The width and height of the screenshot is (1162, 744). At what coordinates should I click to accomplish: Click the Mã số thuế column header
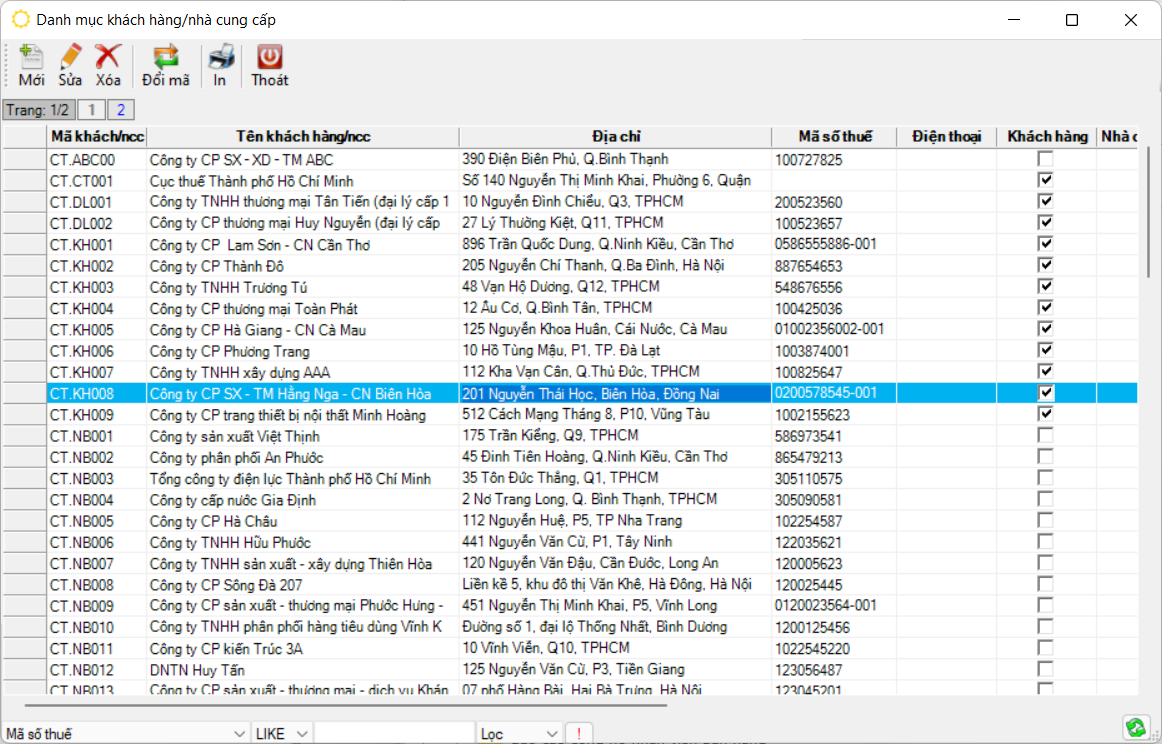click(x=834, y=137)
